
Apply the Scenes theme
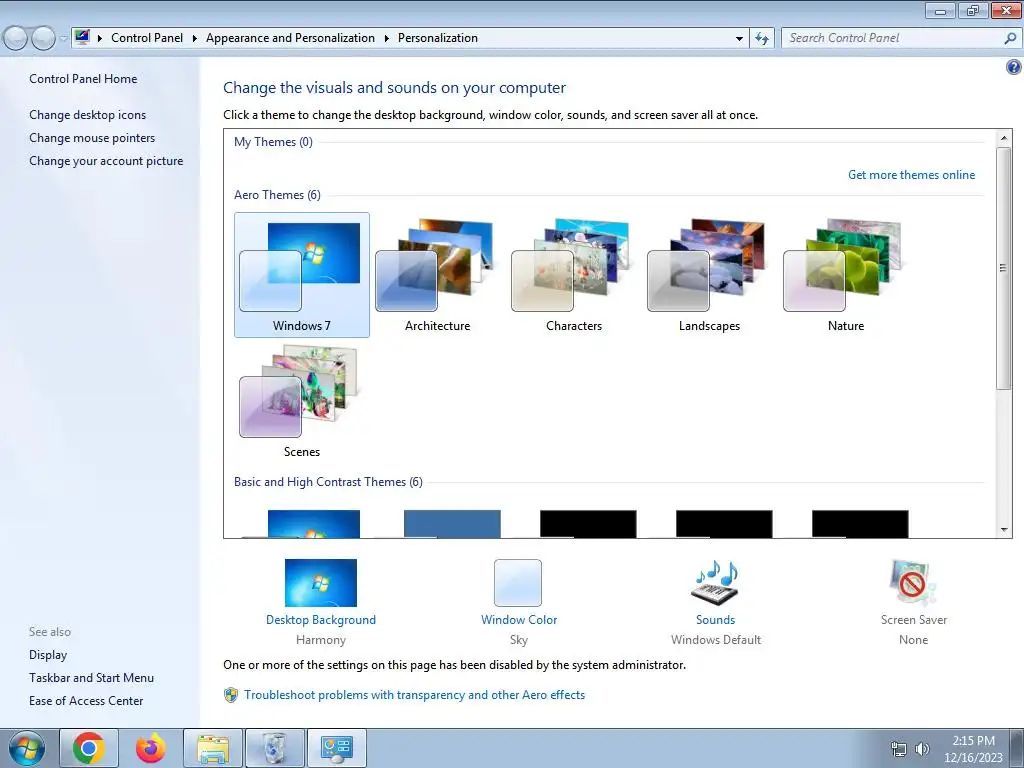(x=302, y=401)
